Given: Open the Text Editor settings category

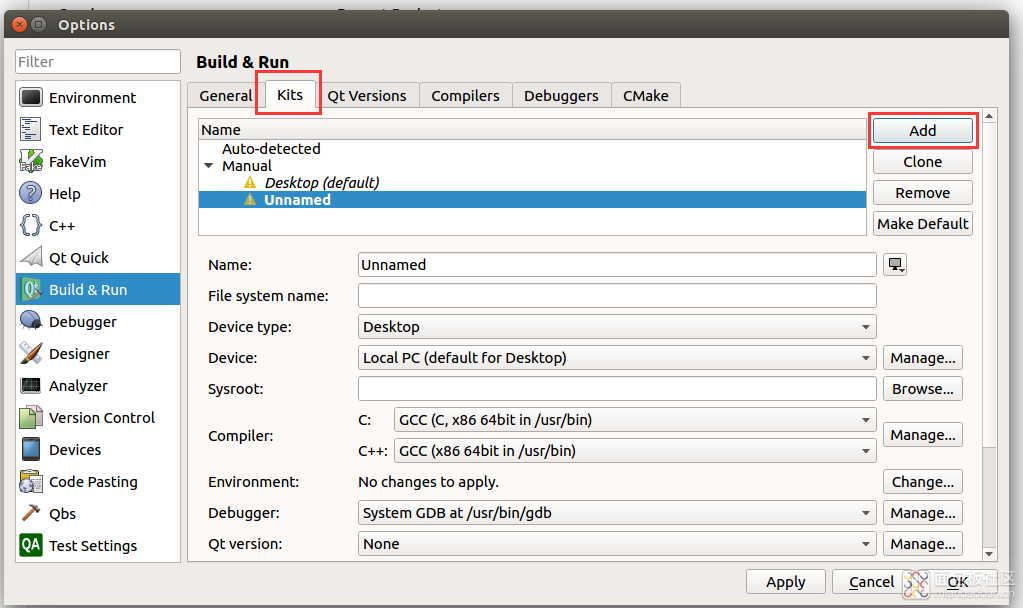Looking at the screenshot, I should pos(98,130).
